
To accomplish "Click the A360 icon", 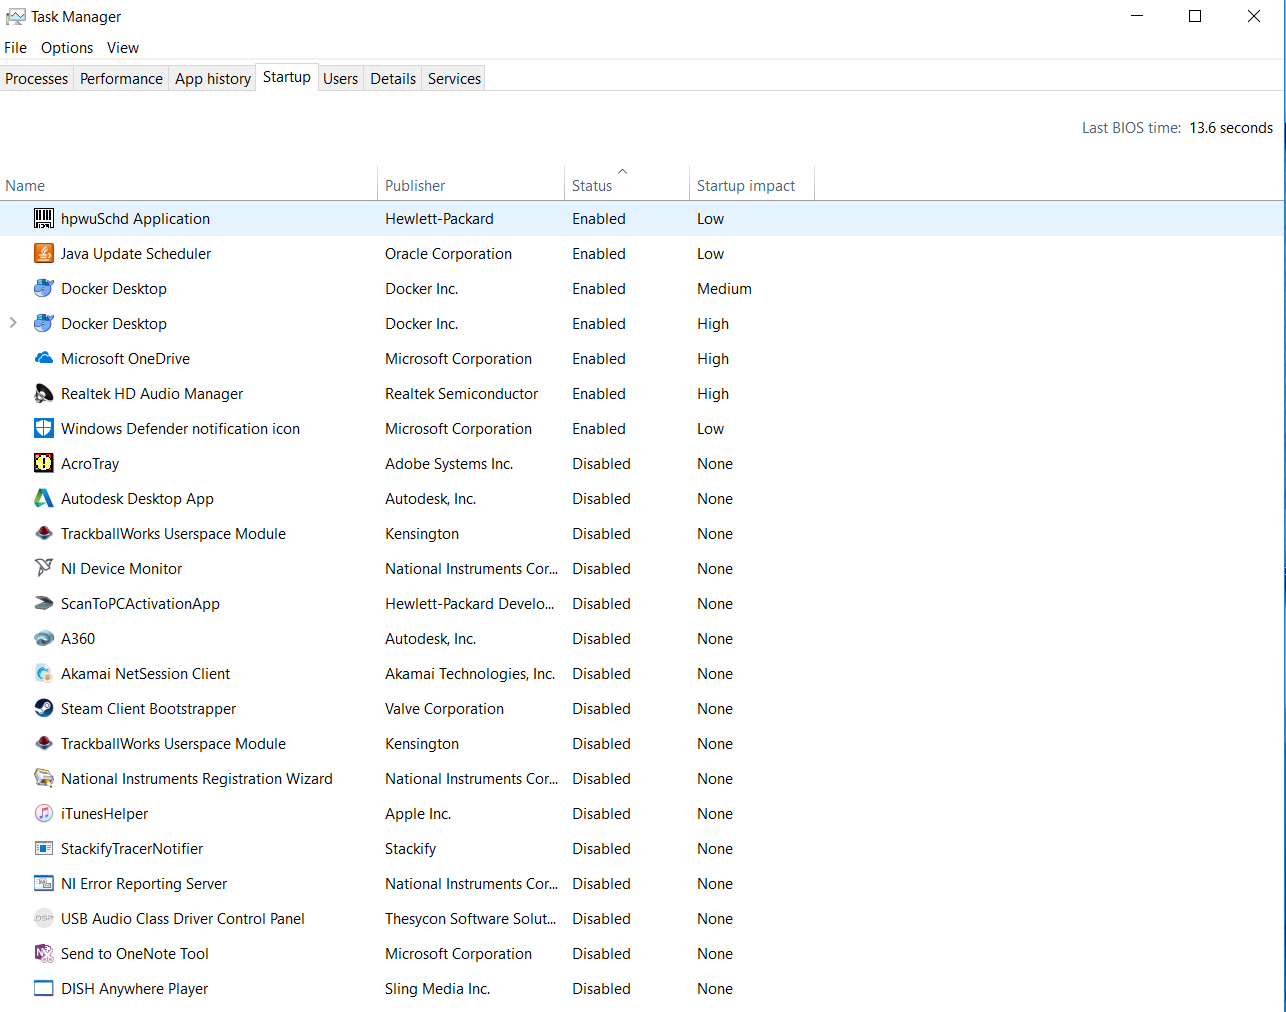I will [44, 638].
